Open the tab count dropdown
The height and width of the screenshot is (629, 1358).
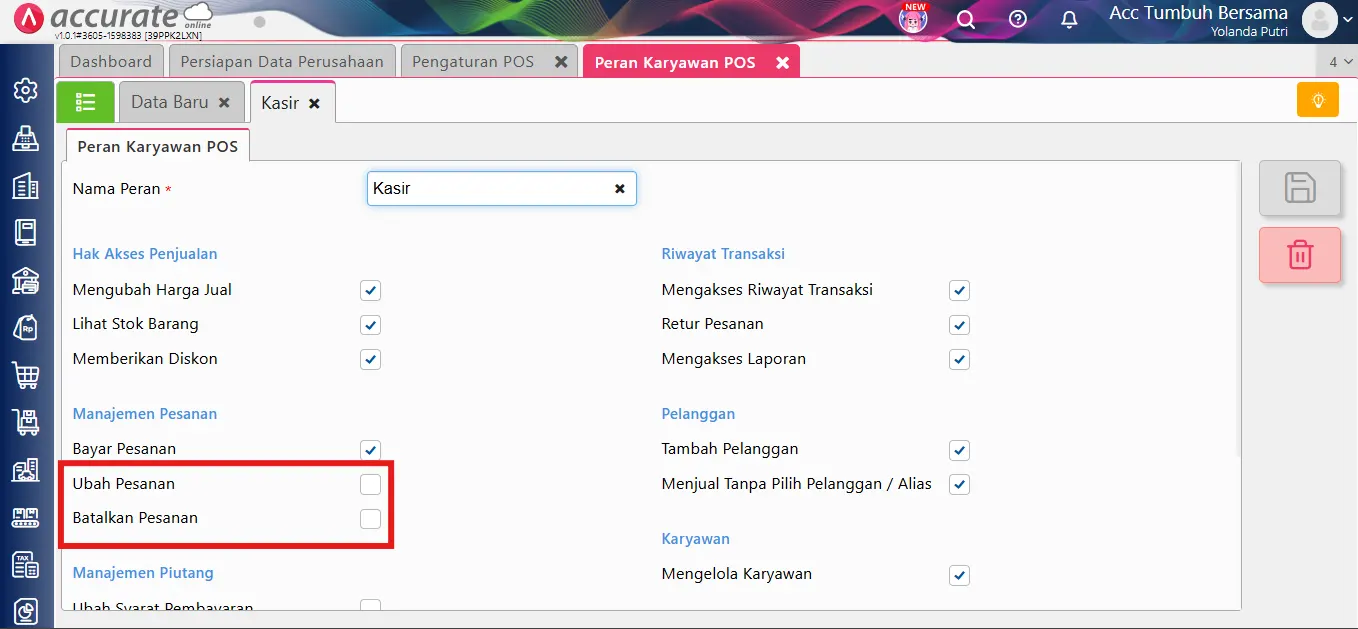[1337, 62]
